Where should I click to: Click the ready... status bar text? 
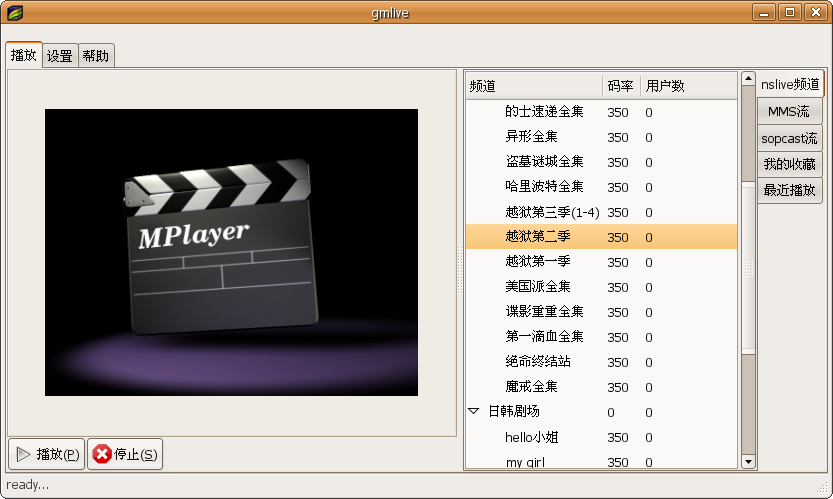click(28, 485)
